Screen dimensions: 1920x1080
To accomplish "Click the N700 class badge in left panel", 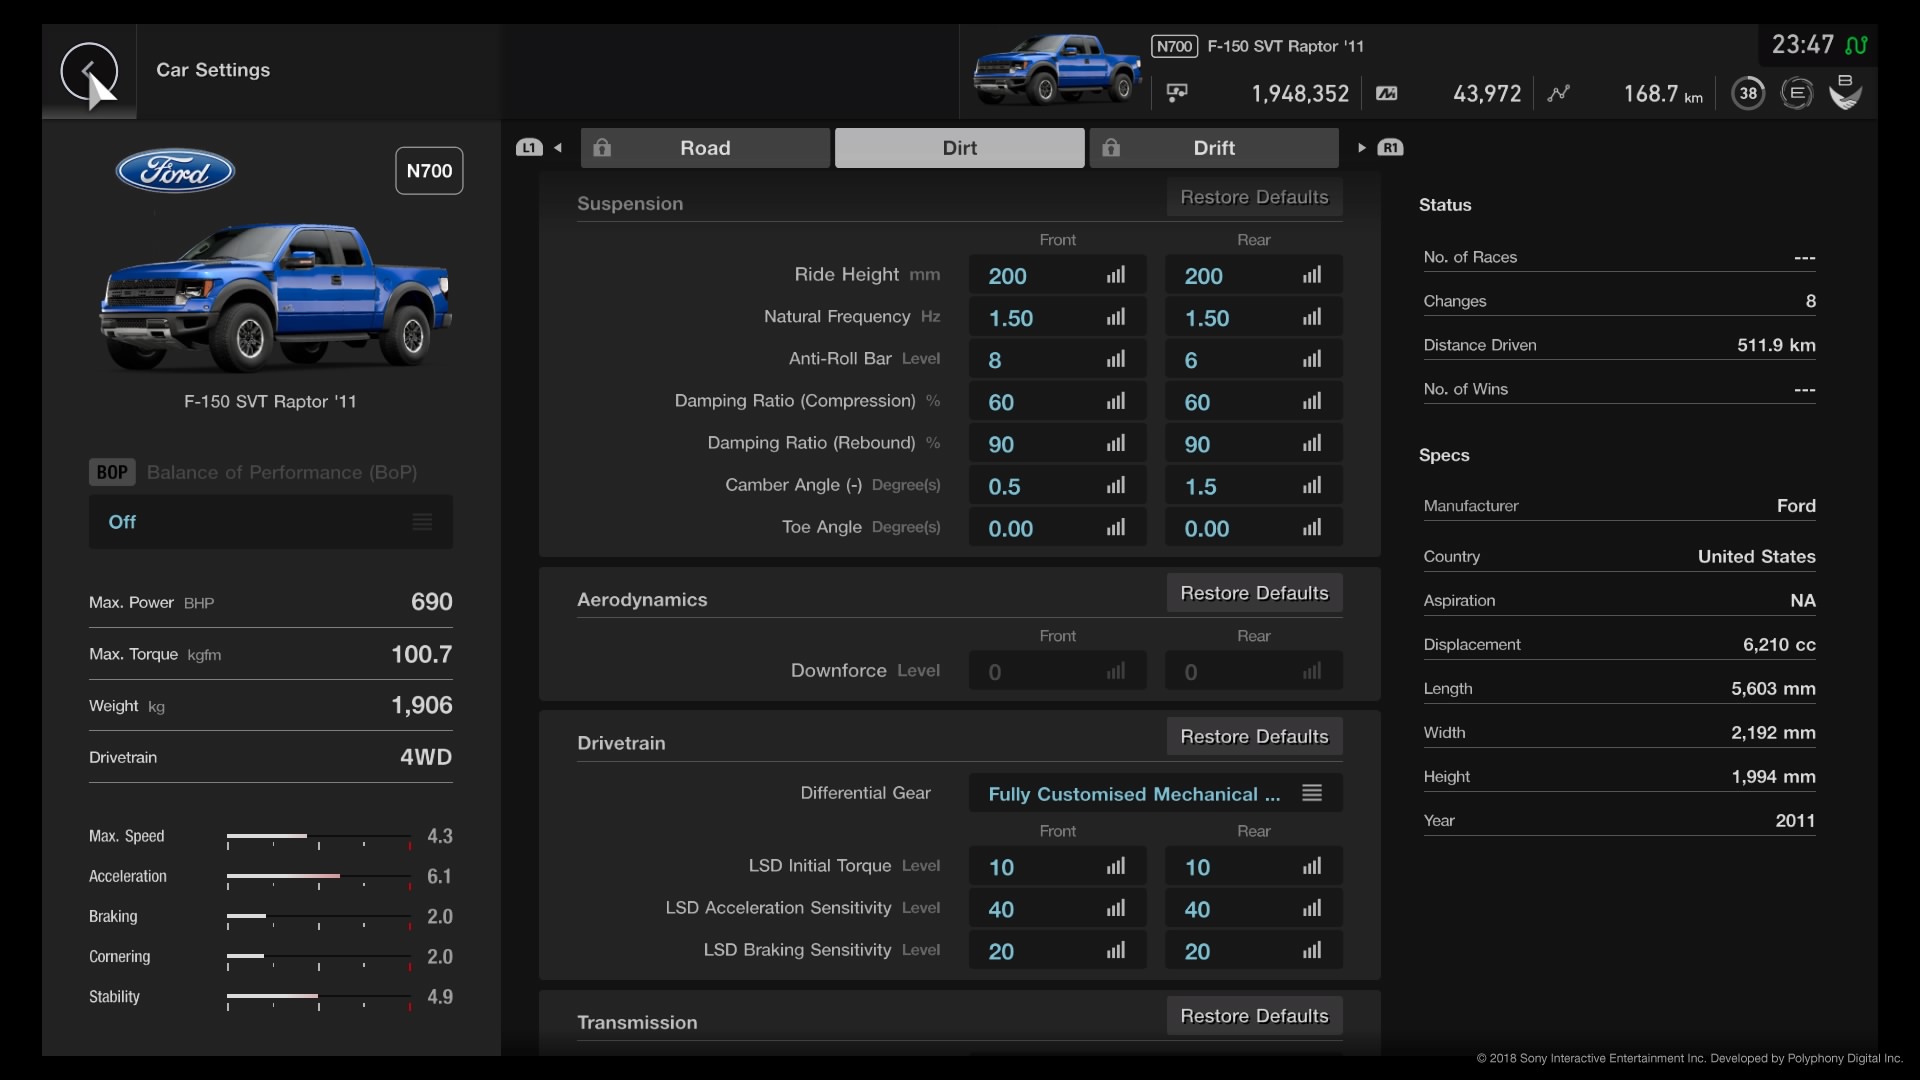I will pyautogui.click(x=429, y=171).
